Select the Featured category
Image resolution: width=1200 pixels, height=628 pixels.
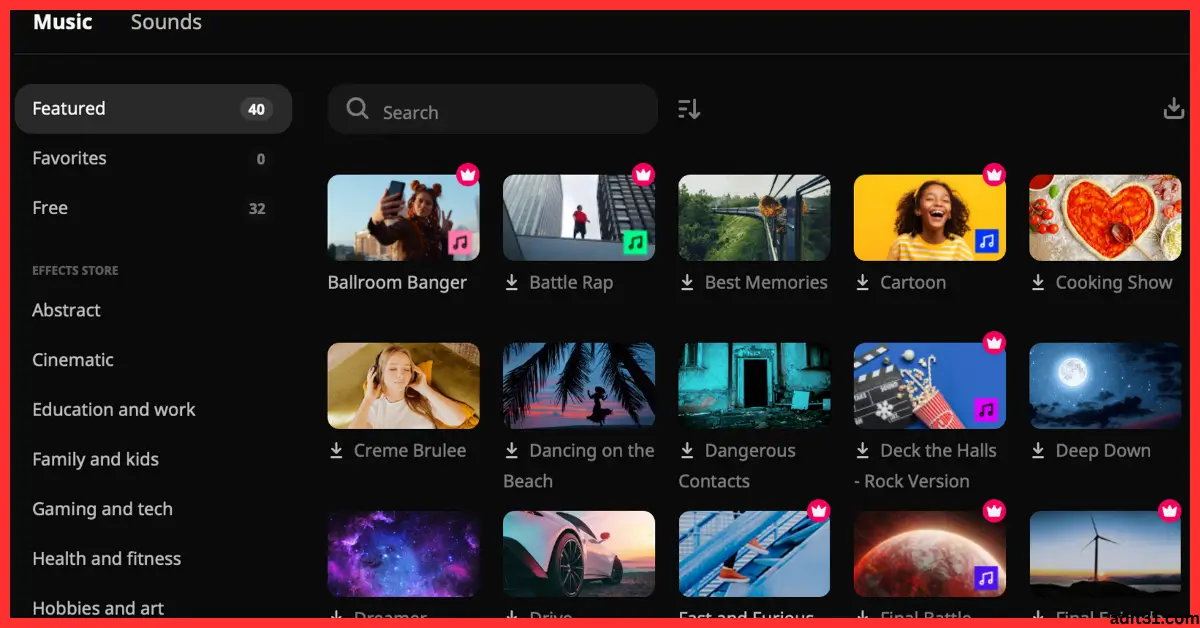click(x=153, y=109)
